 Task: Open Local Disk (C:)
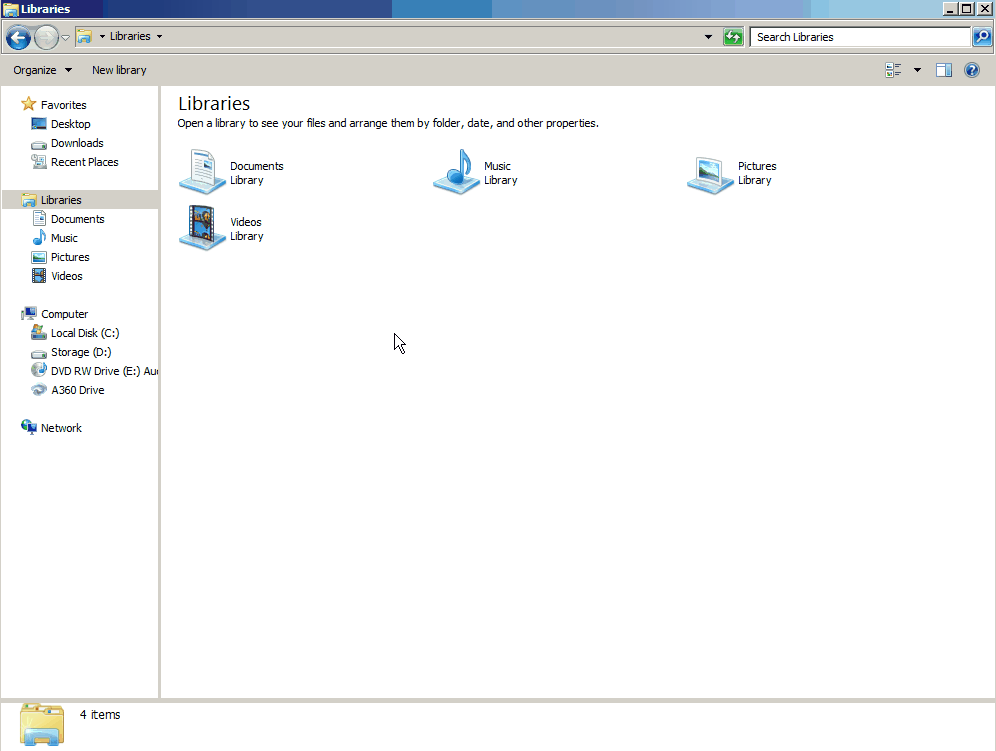(x=85, y=334)
